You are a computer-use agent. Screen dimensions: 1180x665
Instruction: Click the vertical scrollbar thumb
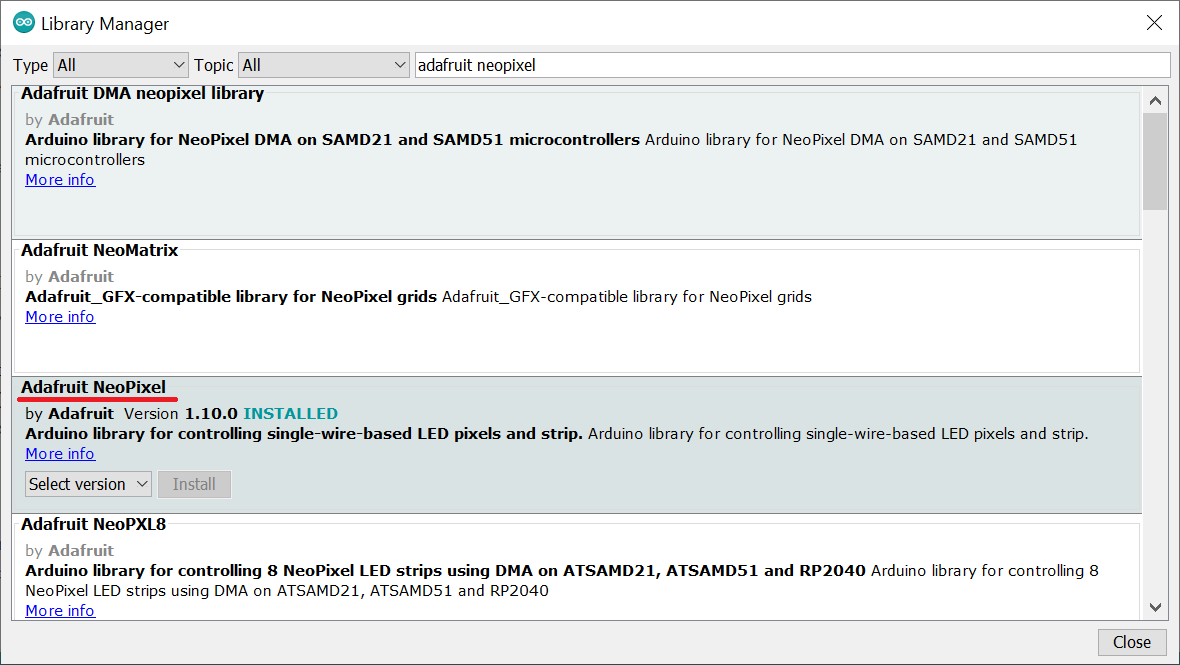point(1155,161)
